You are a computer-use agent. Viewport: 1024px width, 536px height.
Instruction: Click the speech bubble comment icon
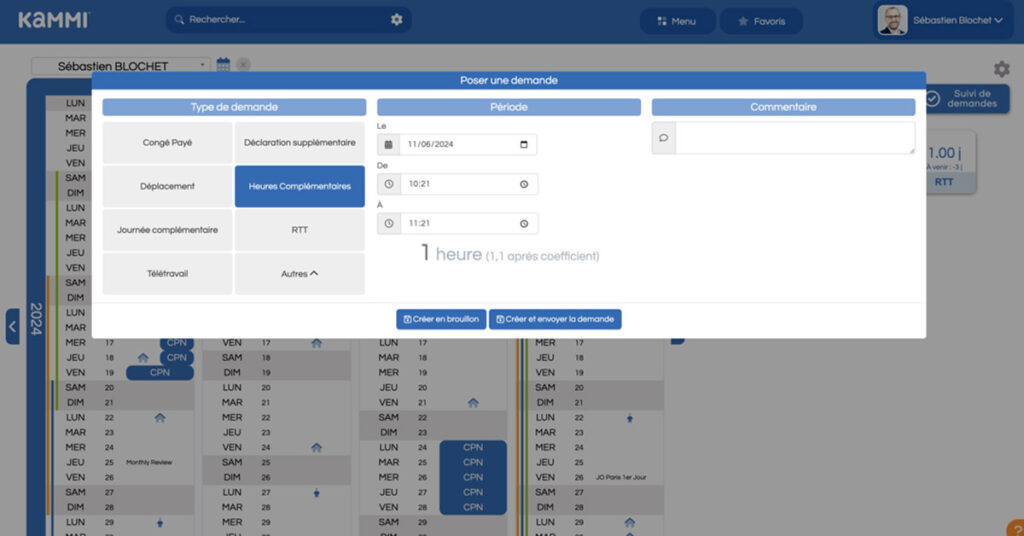663,138
